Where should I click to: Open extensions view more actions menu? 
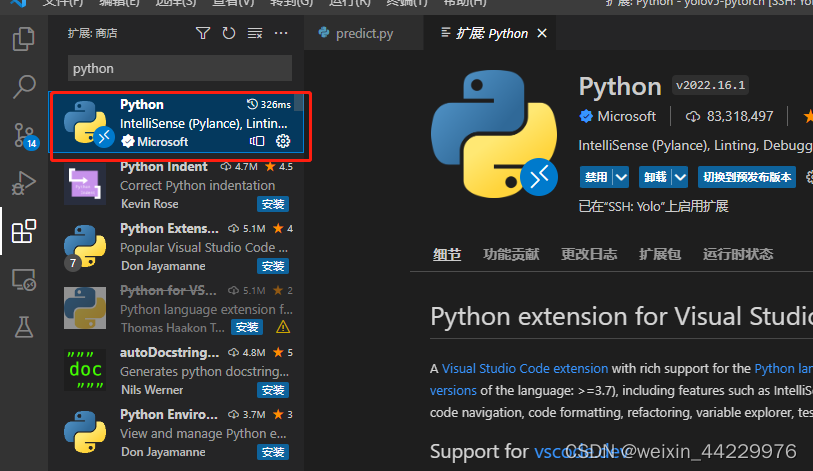pyautogui.click(x=281, y=33)
